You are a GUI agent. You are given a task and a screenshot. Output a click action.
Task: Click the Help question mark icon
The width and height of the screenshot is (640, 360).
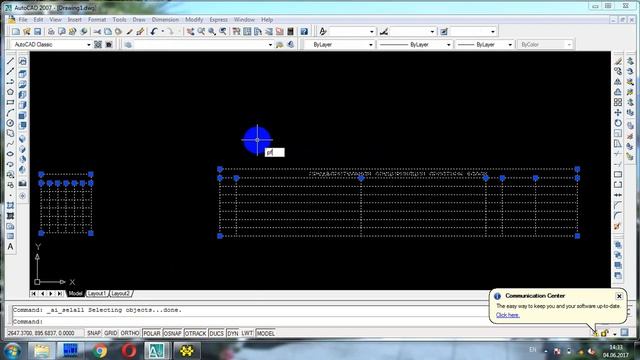click(304, 31)
